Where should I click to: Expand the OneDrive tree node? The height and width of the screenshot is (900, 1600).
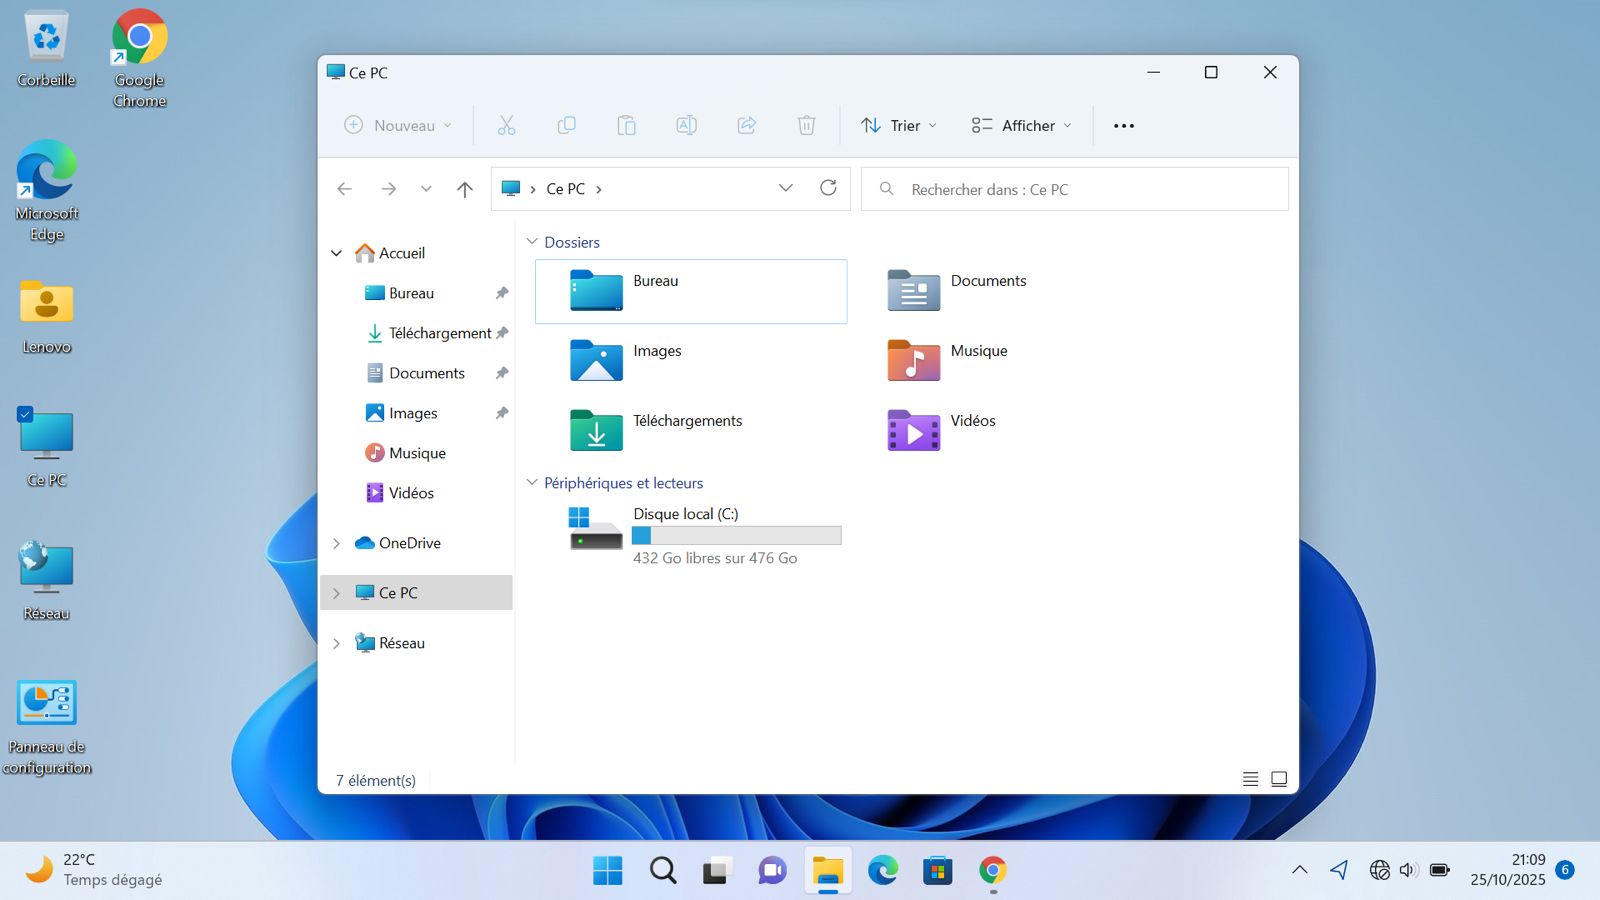pos(337,543)
